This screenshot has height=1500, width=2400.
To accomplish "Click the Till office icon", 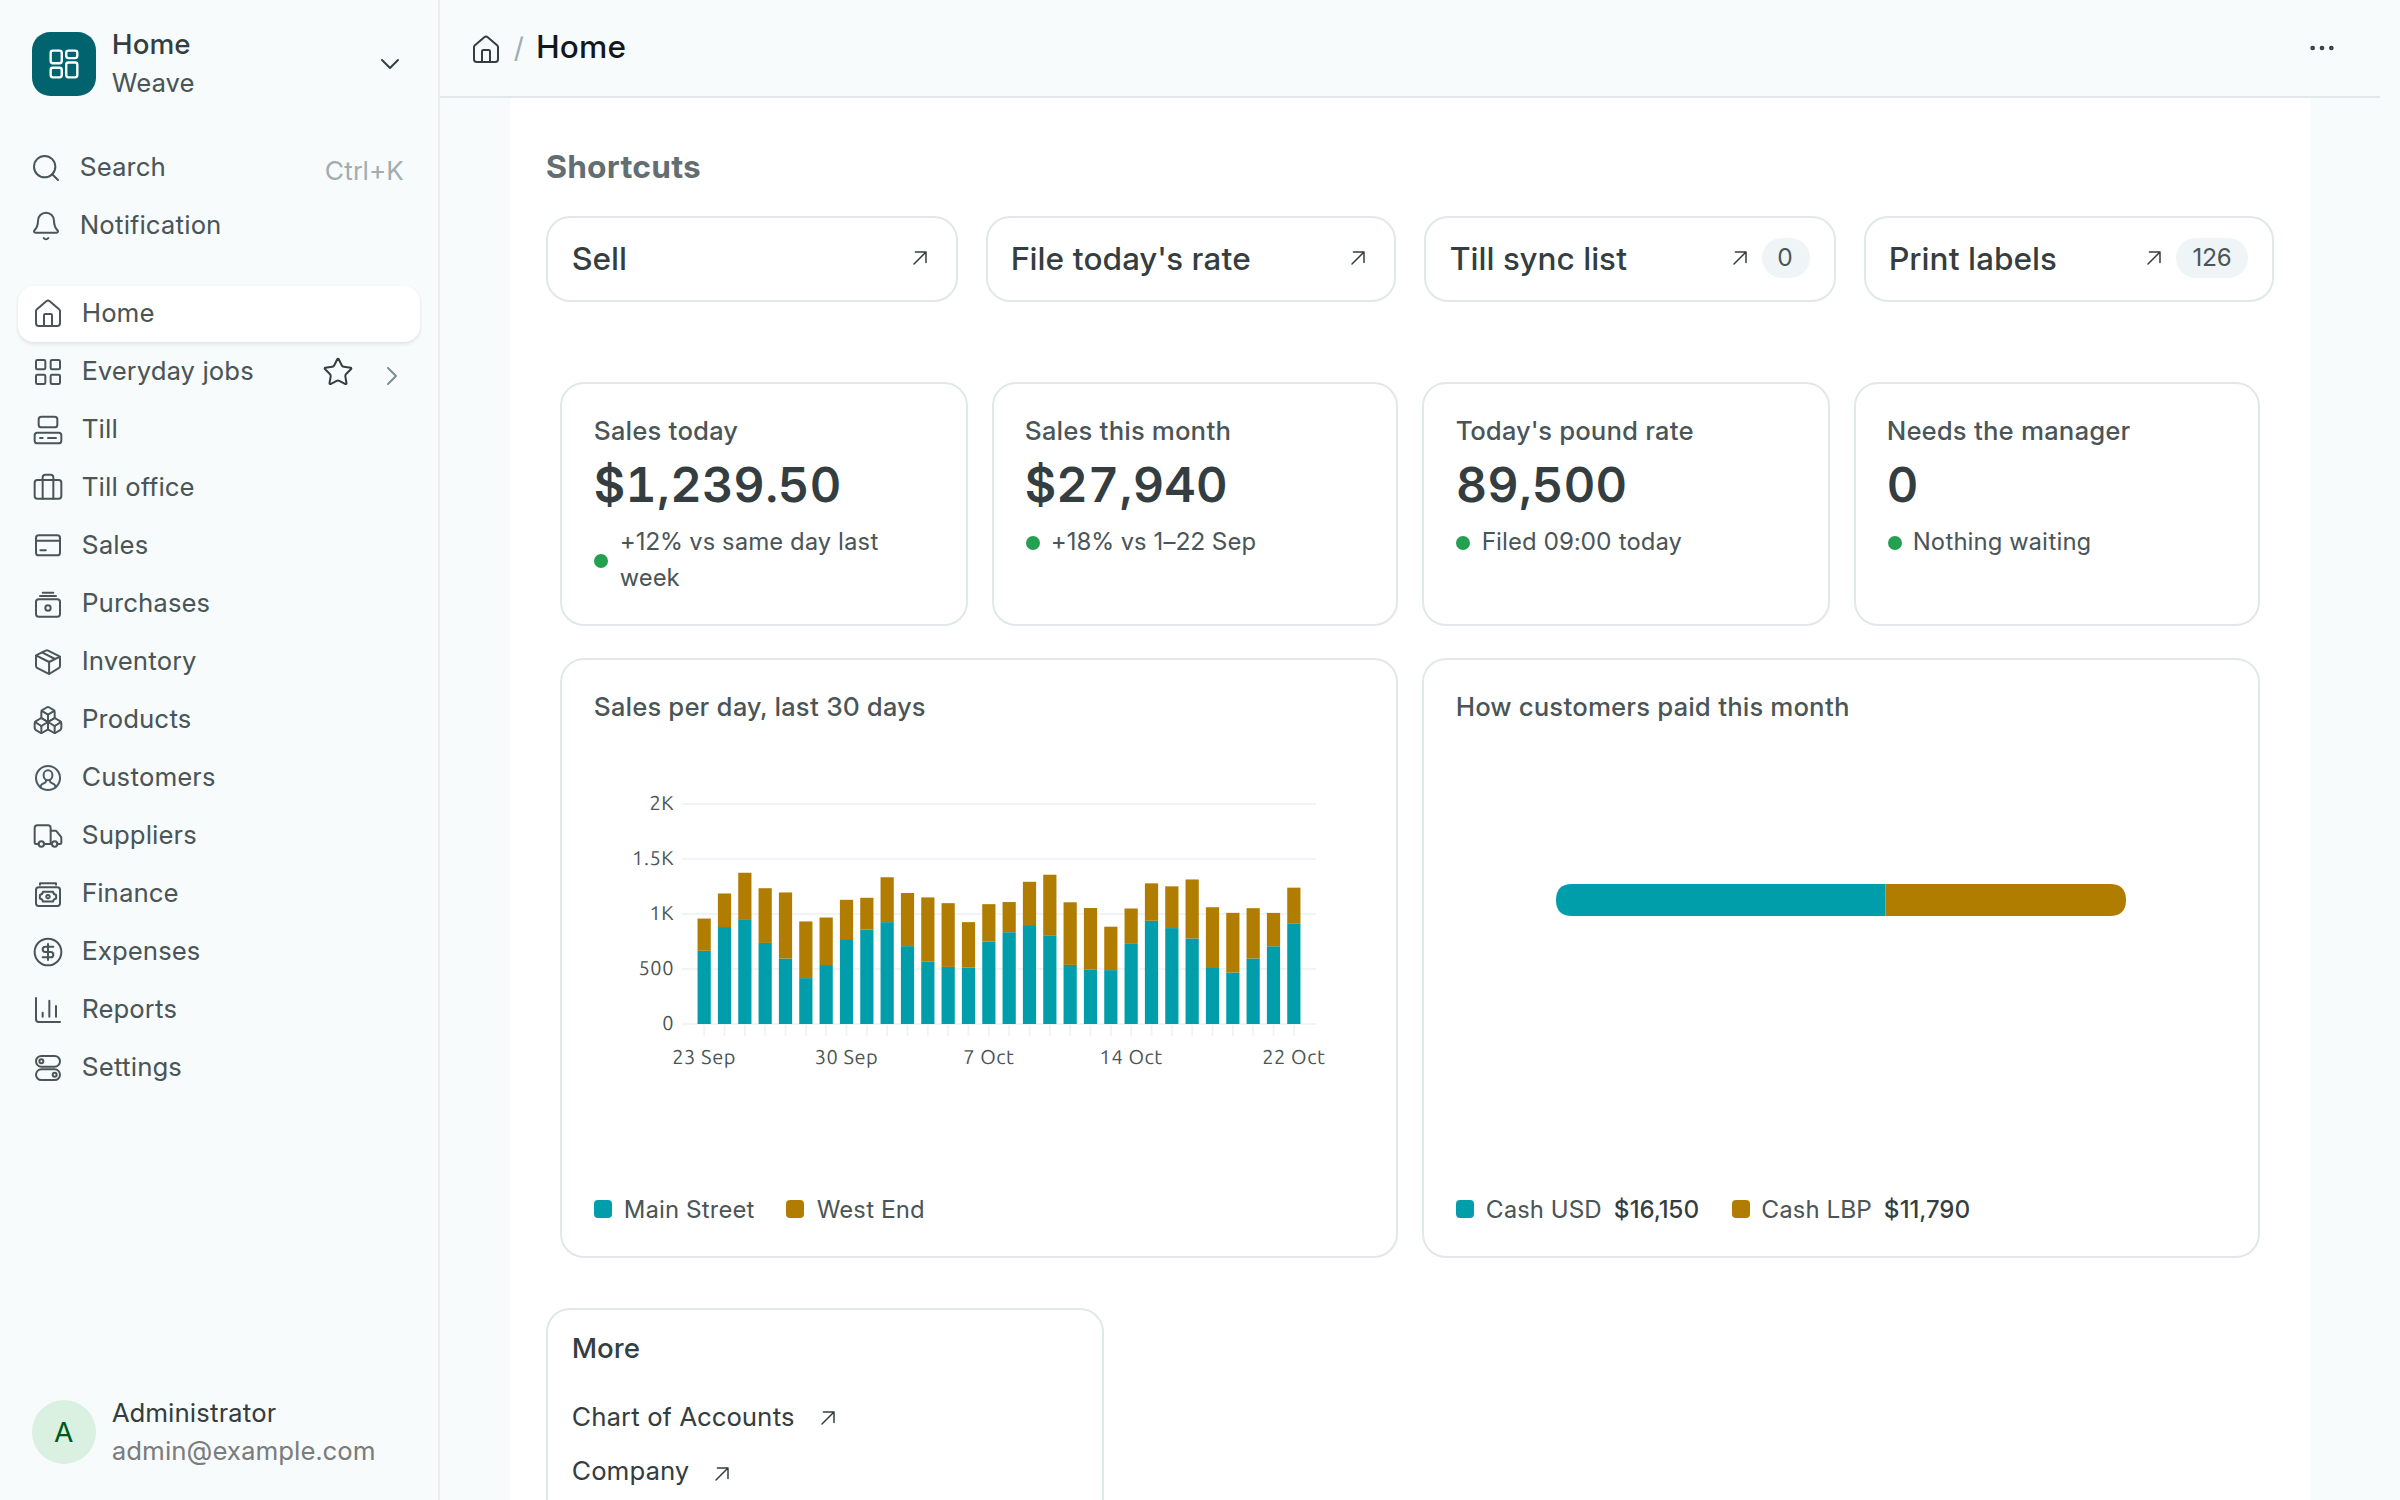I will pyautogui.click(x=48, y=487).
